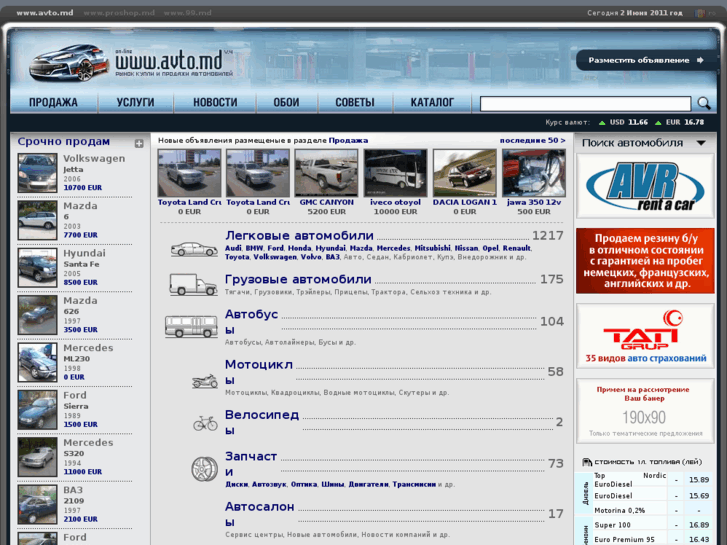
Task: Open the Поиск автомобиля dropdown arrow
Action: coord(701,143)
